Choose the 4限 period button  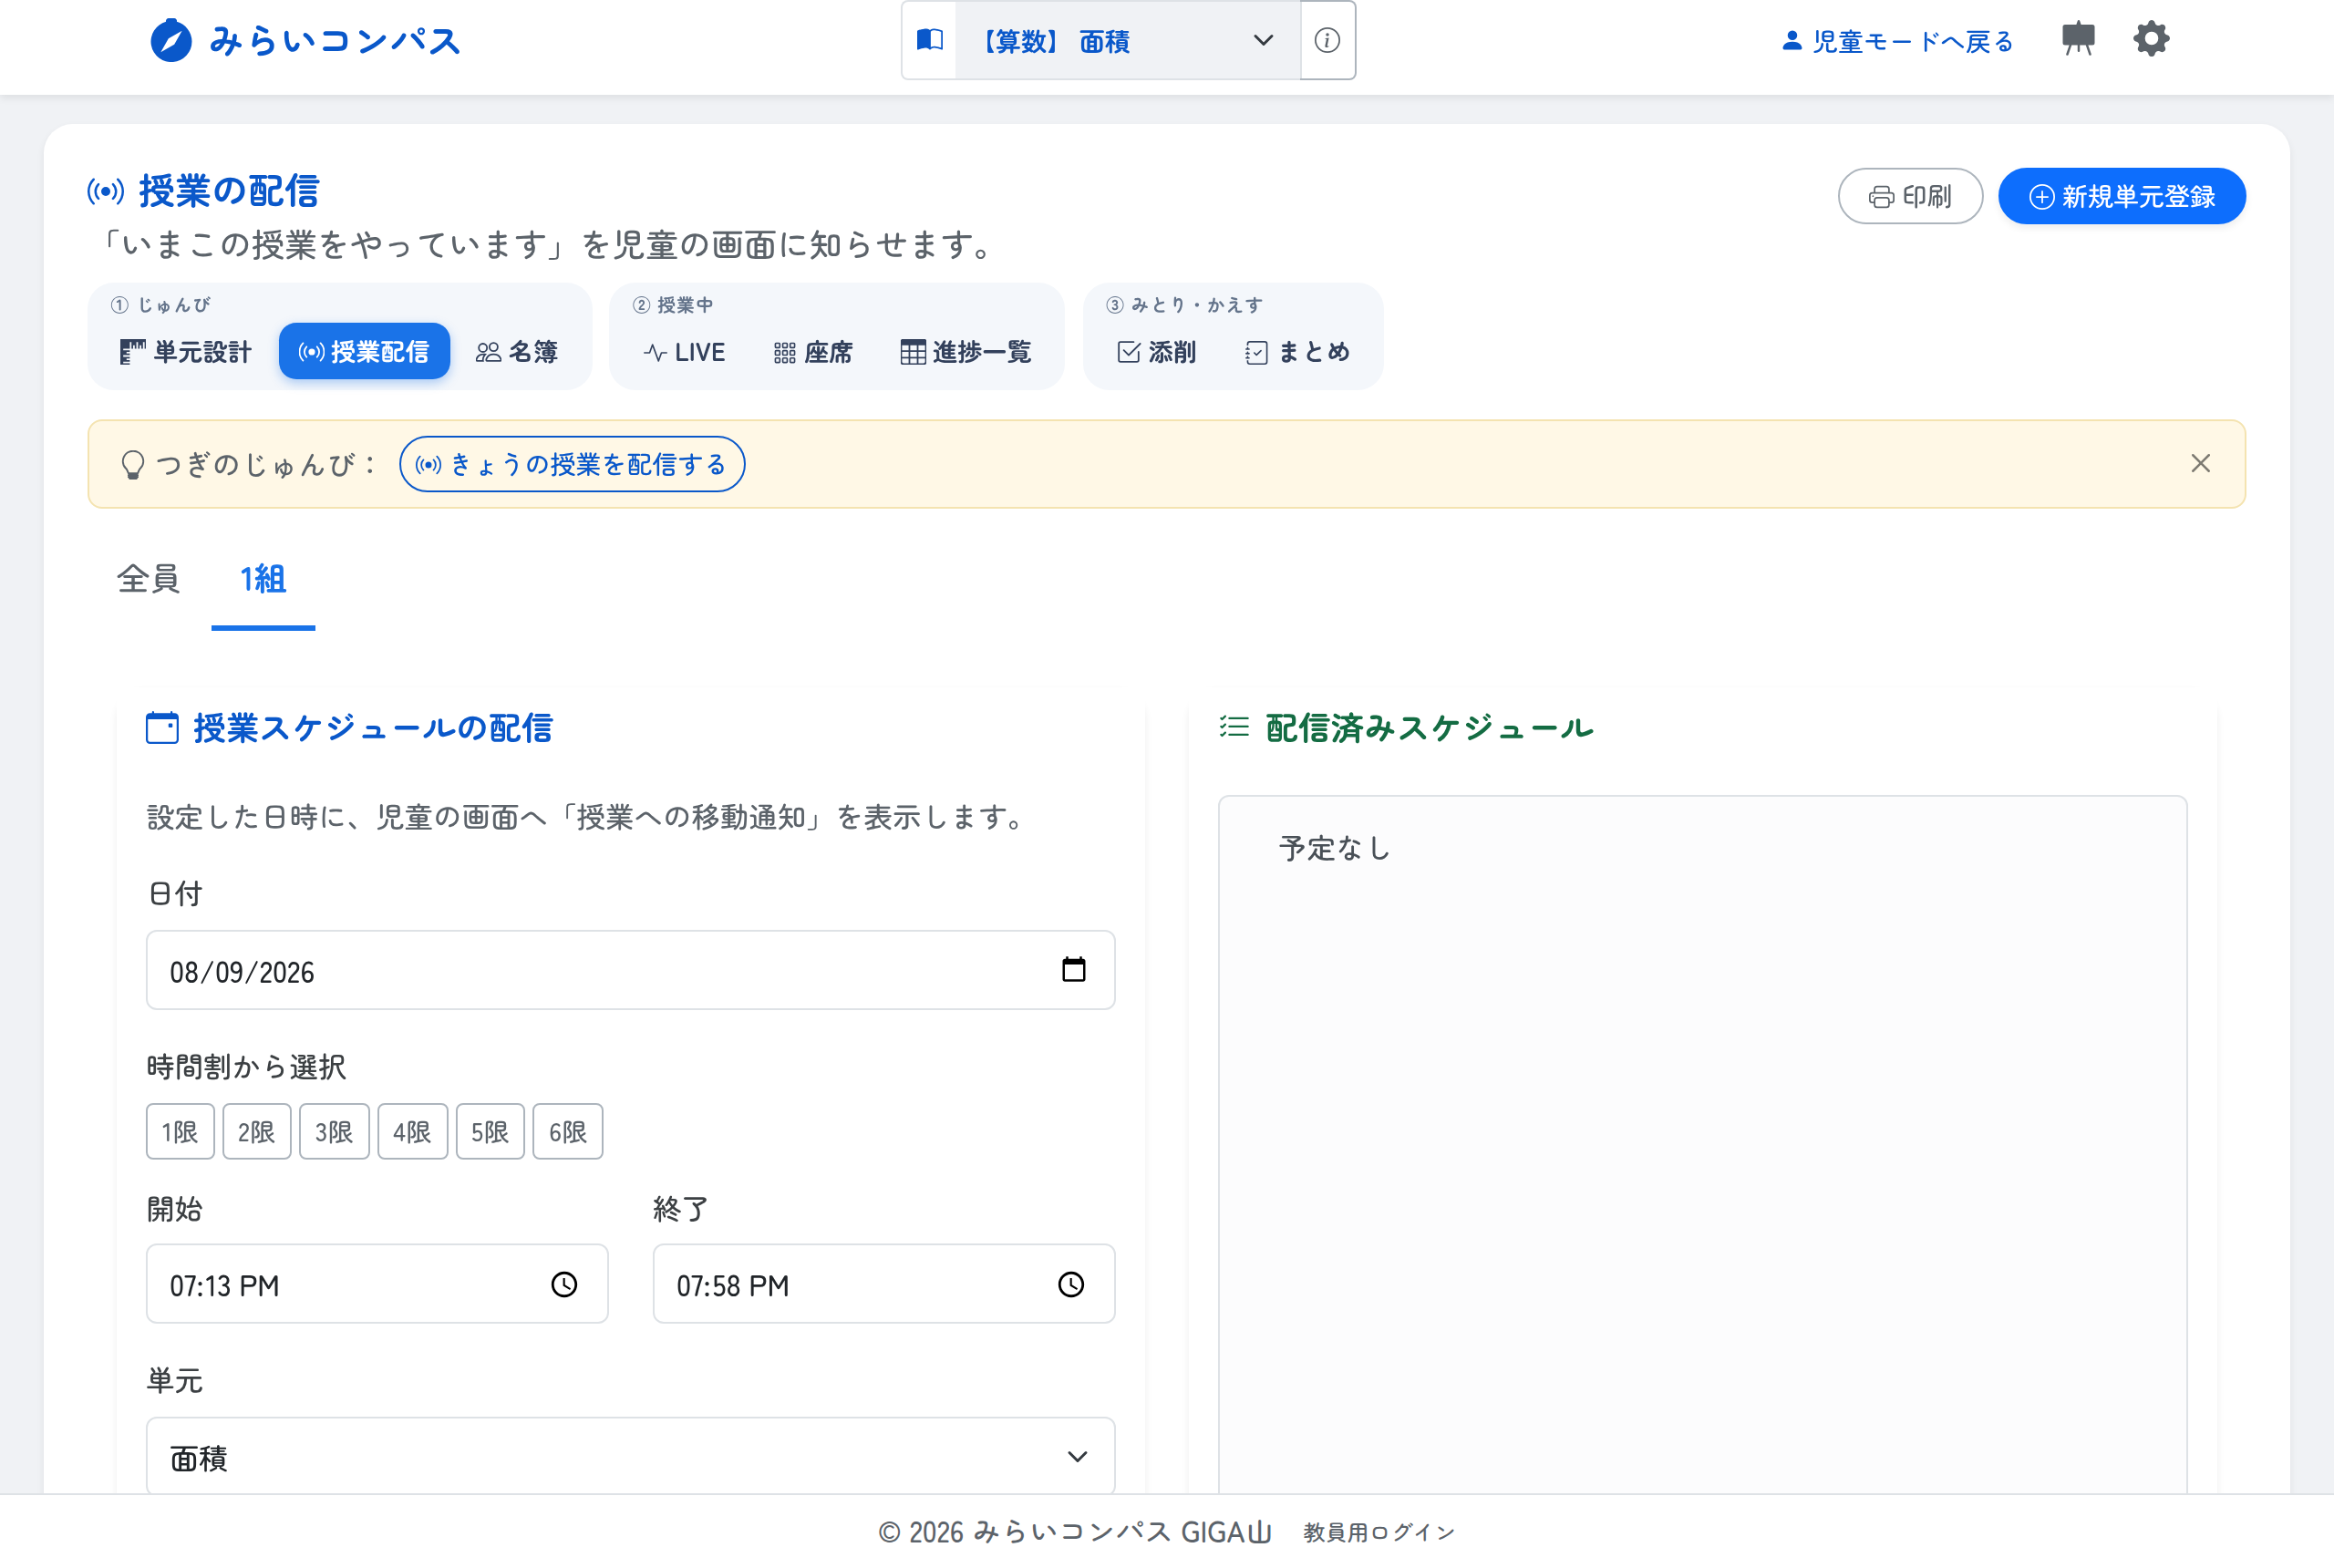click(412, 1132)
